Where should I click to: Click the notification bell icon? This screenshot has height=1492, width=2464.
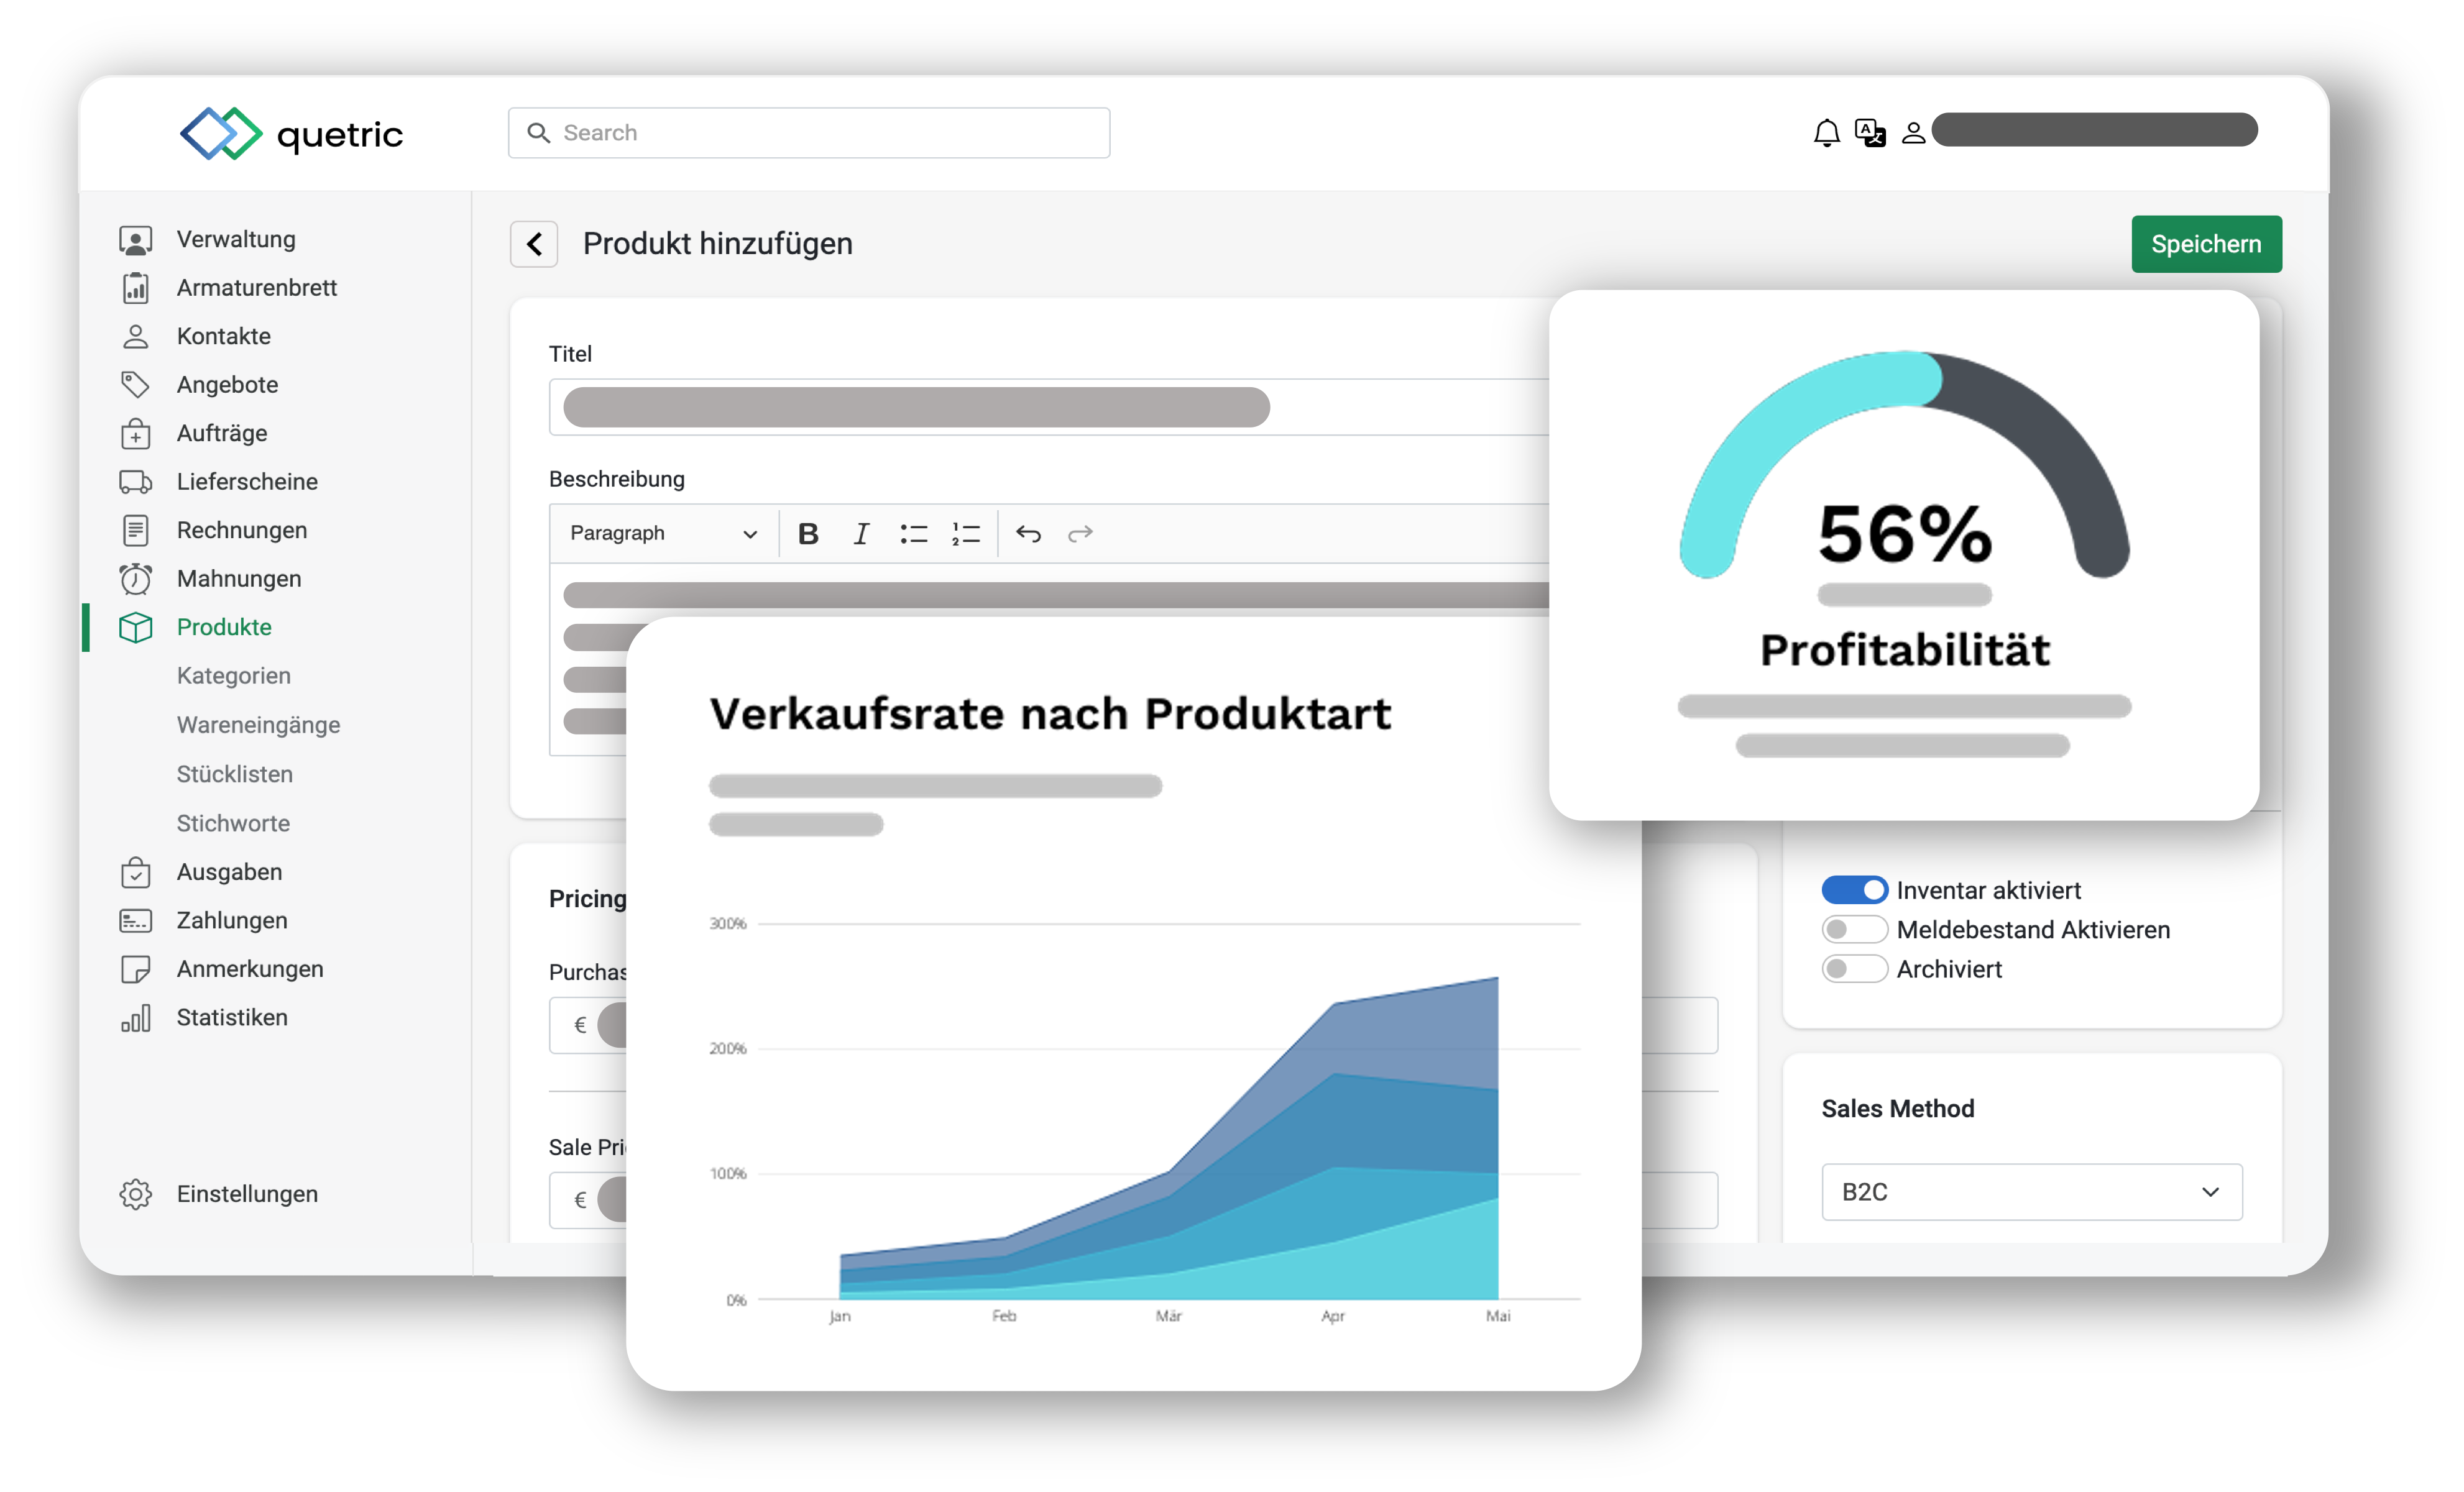[x=1827, y=132]
